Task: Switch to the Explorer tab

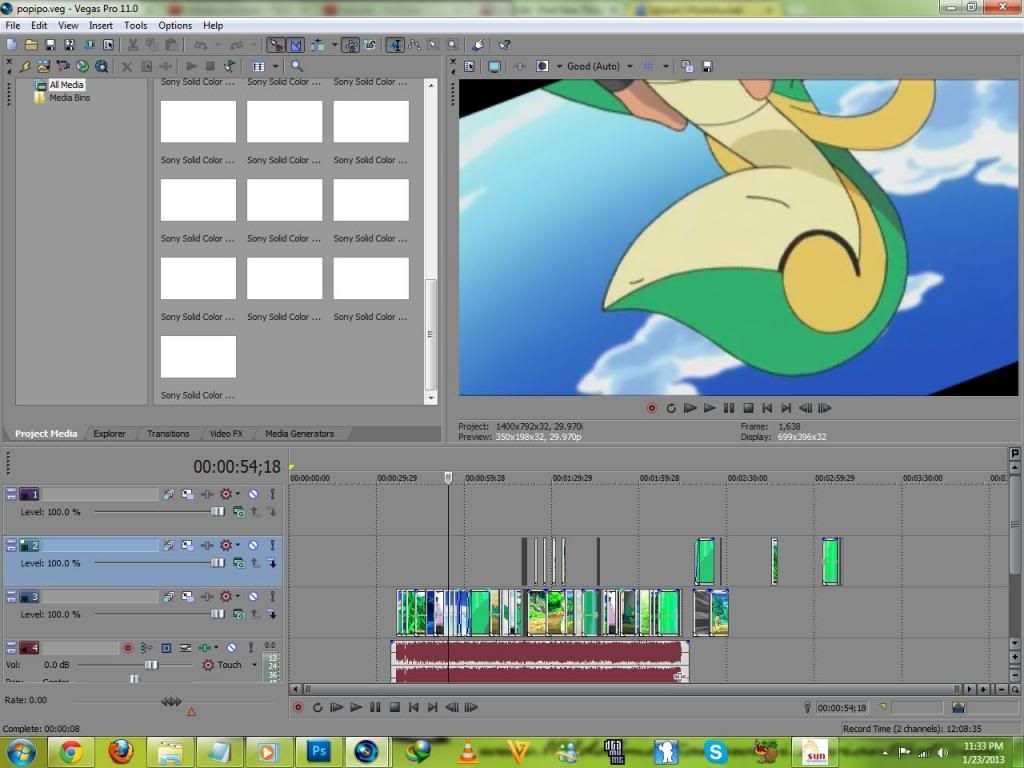Action: (x=109, y=434)
